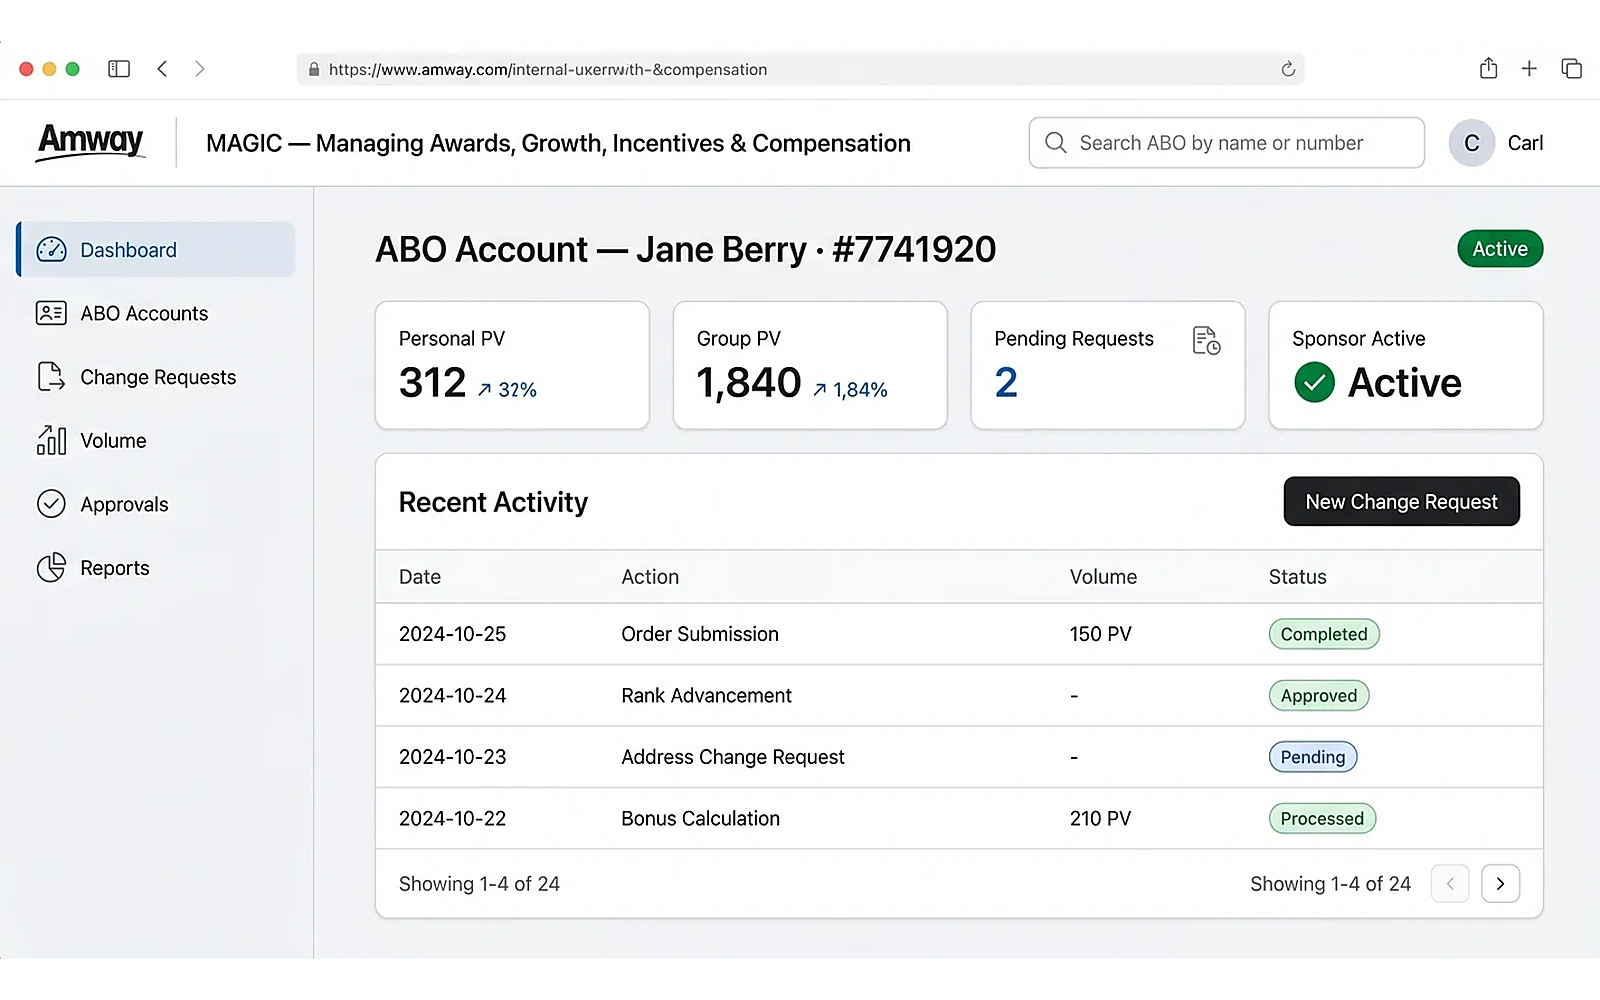Open Change Requests in sidebar
Screen dimensions: 1600x1000
coord(156,377)
